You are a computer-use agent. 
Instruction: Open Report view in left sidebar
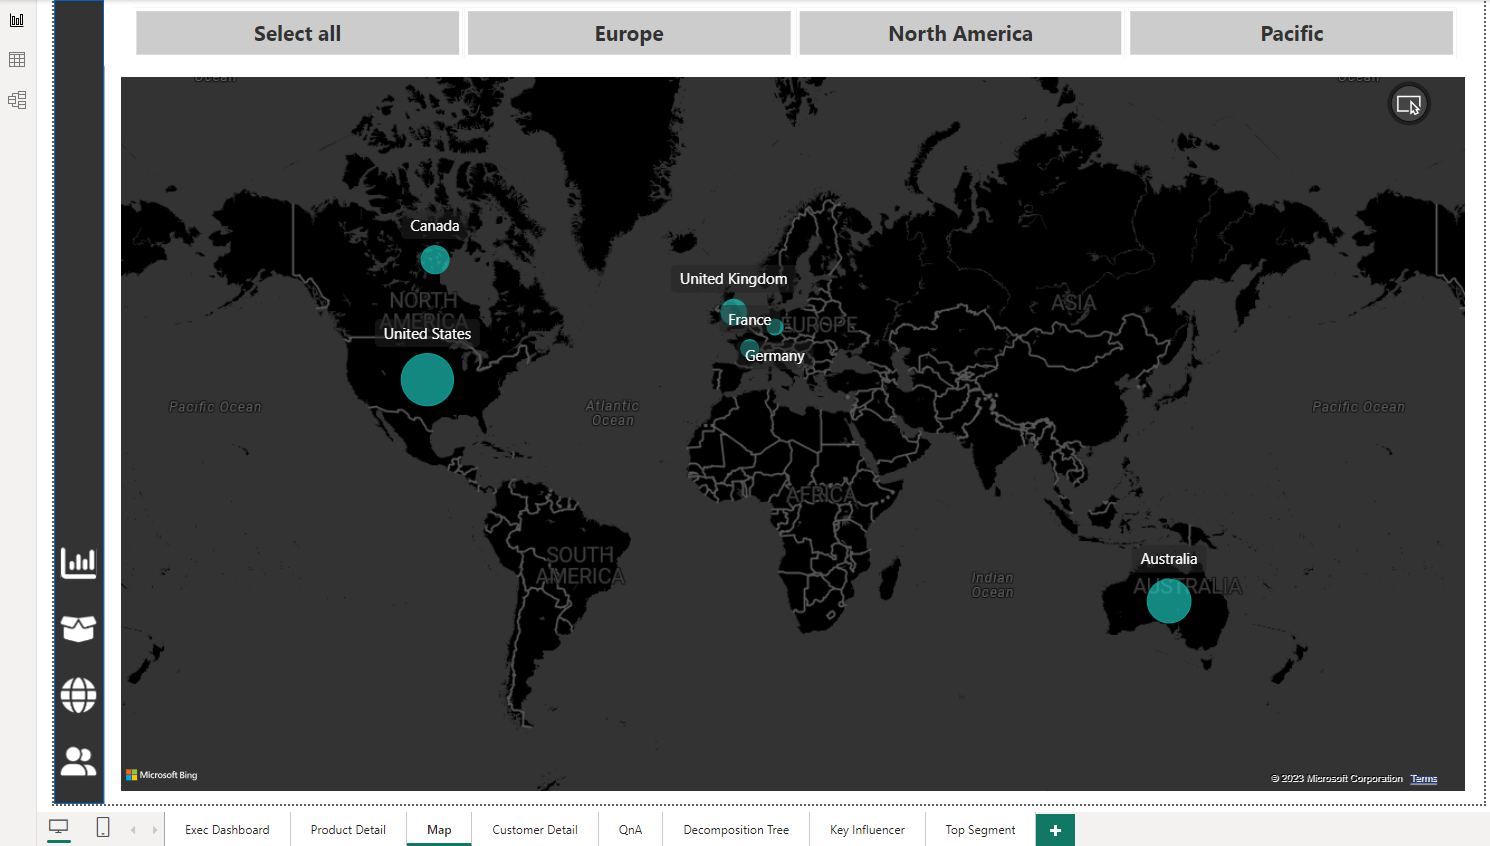(17, 20)
